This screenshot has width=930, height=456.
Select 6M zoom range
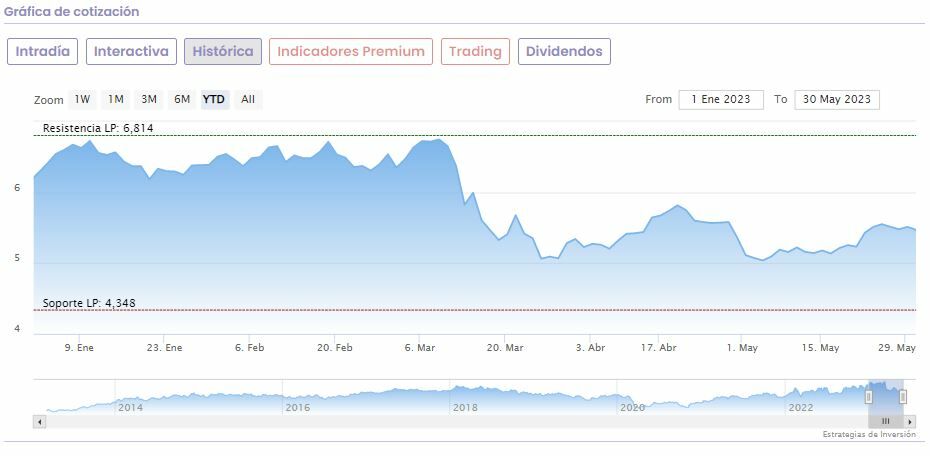[x=182, y=99]
